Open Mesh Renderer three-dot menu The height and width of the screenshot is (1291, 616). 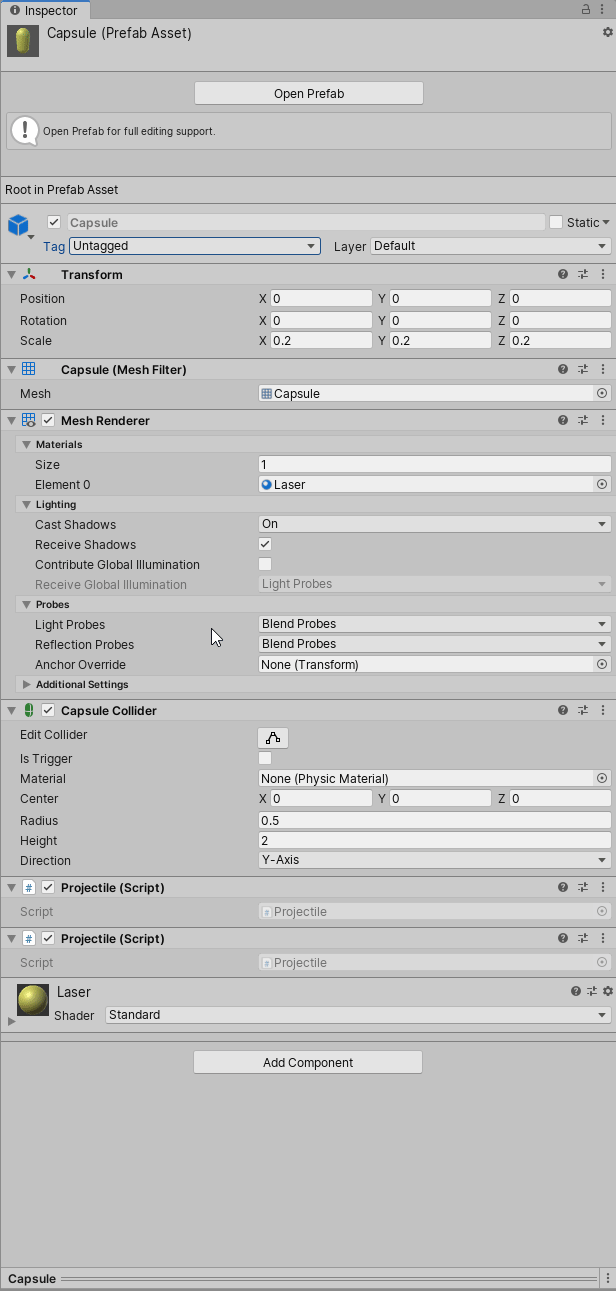[603, 420]
